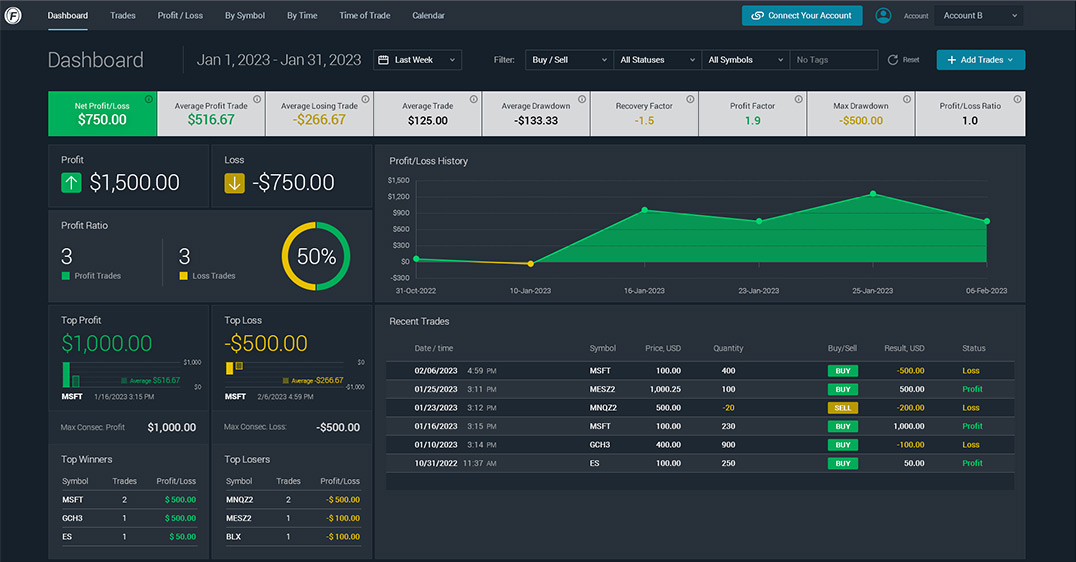This screenshot has height=562, width=1076.
Task: Open the Buy / Sell filter dropdown
Action: 569,60
